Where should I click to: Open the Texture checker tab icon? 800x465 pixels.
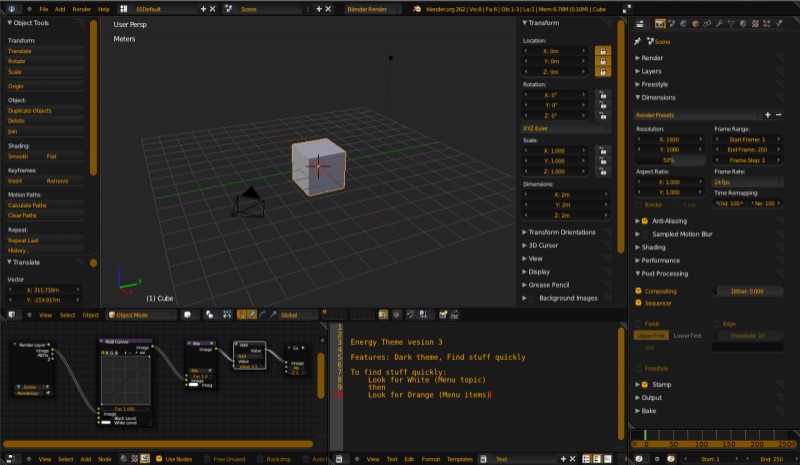(755, 23)
